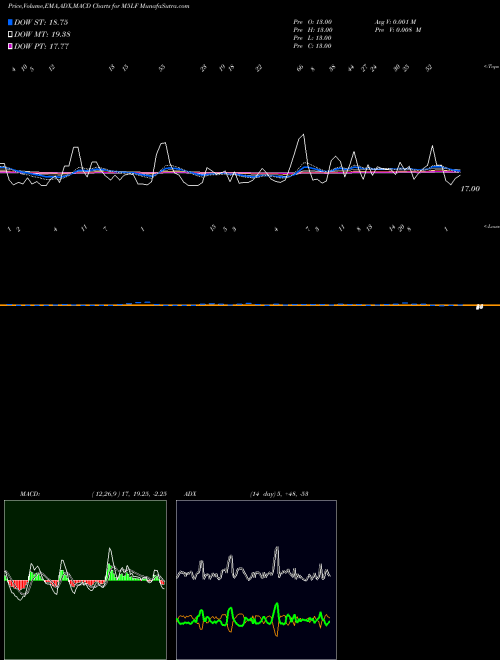The image size is (500, 660).
Task: Click the MACD: panel heading
Action: point(30,494)
